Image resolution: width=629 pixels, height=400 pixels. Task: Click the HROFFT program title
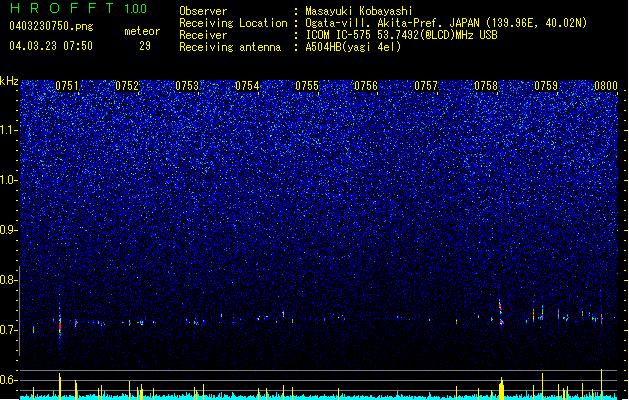coord(63,8)
